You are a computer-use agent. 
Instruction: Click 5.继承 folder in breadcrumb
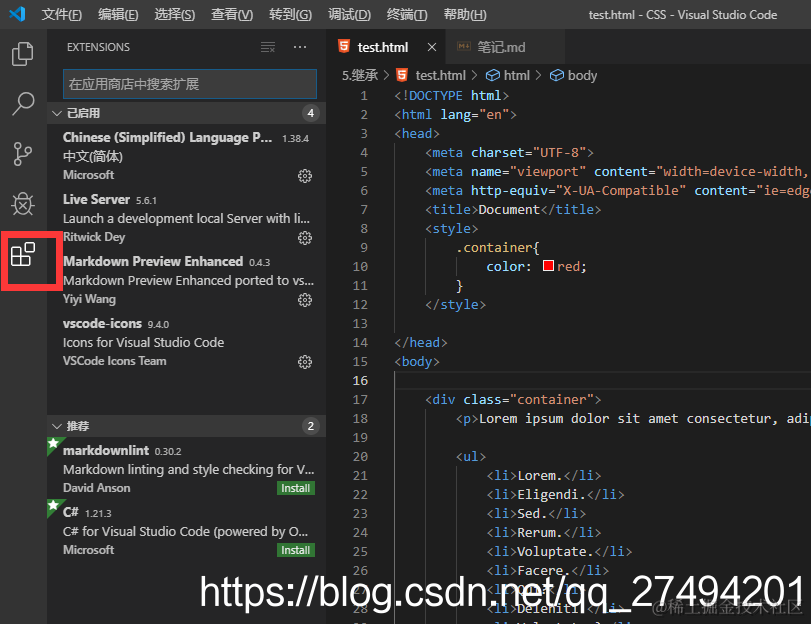tap(360, 76)
